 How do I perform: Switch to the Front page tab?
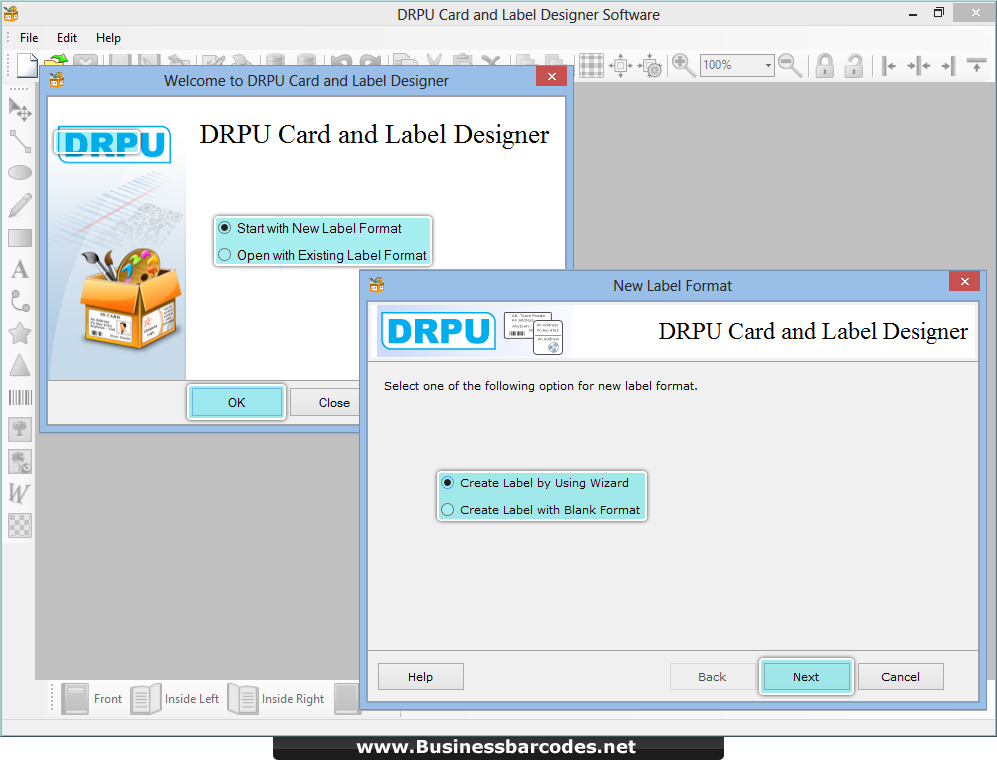coord(93,699)
